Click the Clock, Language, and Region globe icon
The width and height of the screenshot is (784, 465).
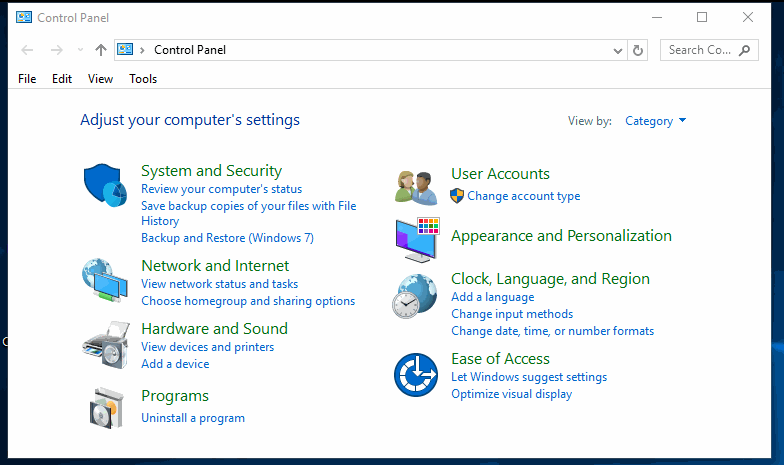(414, 296)
